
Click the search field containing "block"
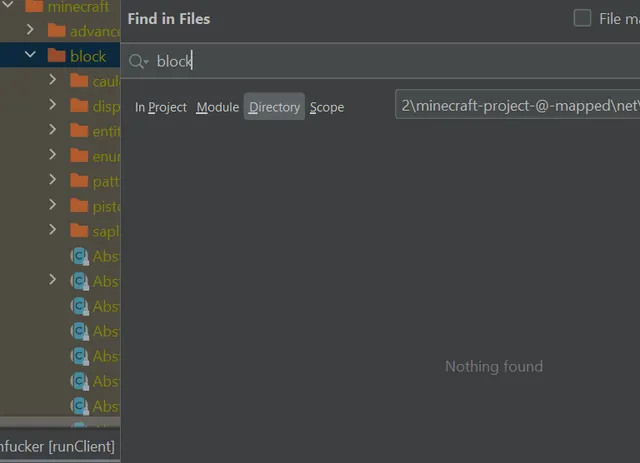point(380,61)
